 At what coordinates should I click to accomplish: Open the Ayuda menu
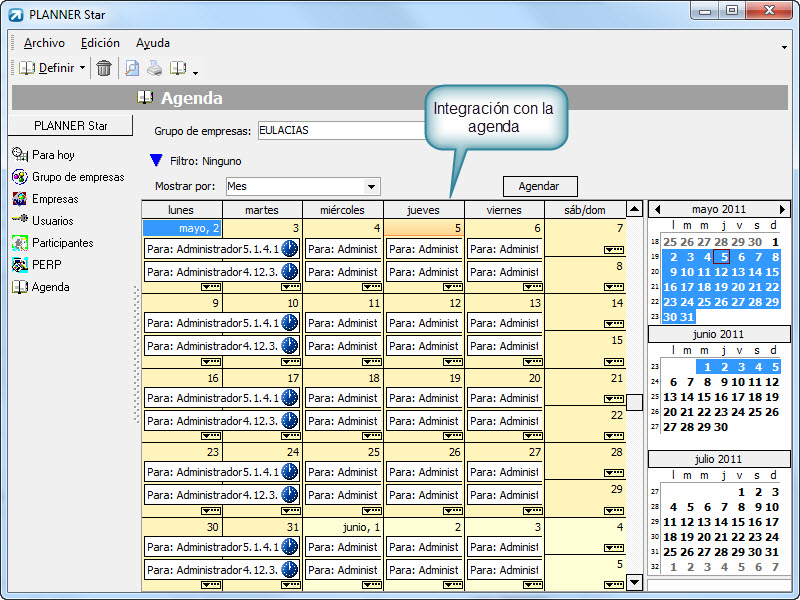click(153, 43)
